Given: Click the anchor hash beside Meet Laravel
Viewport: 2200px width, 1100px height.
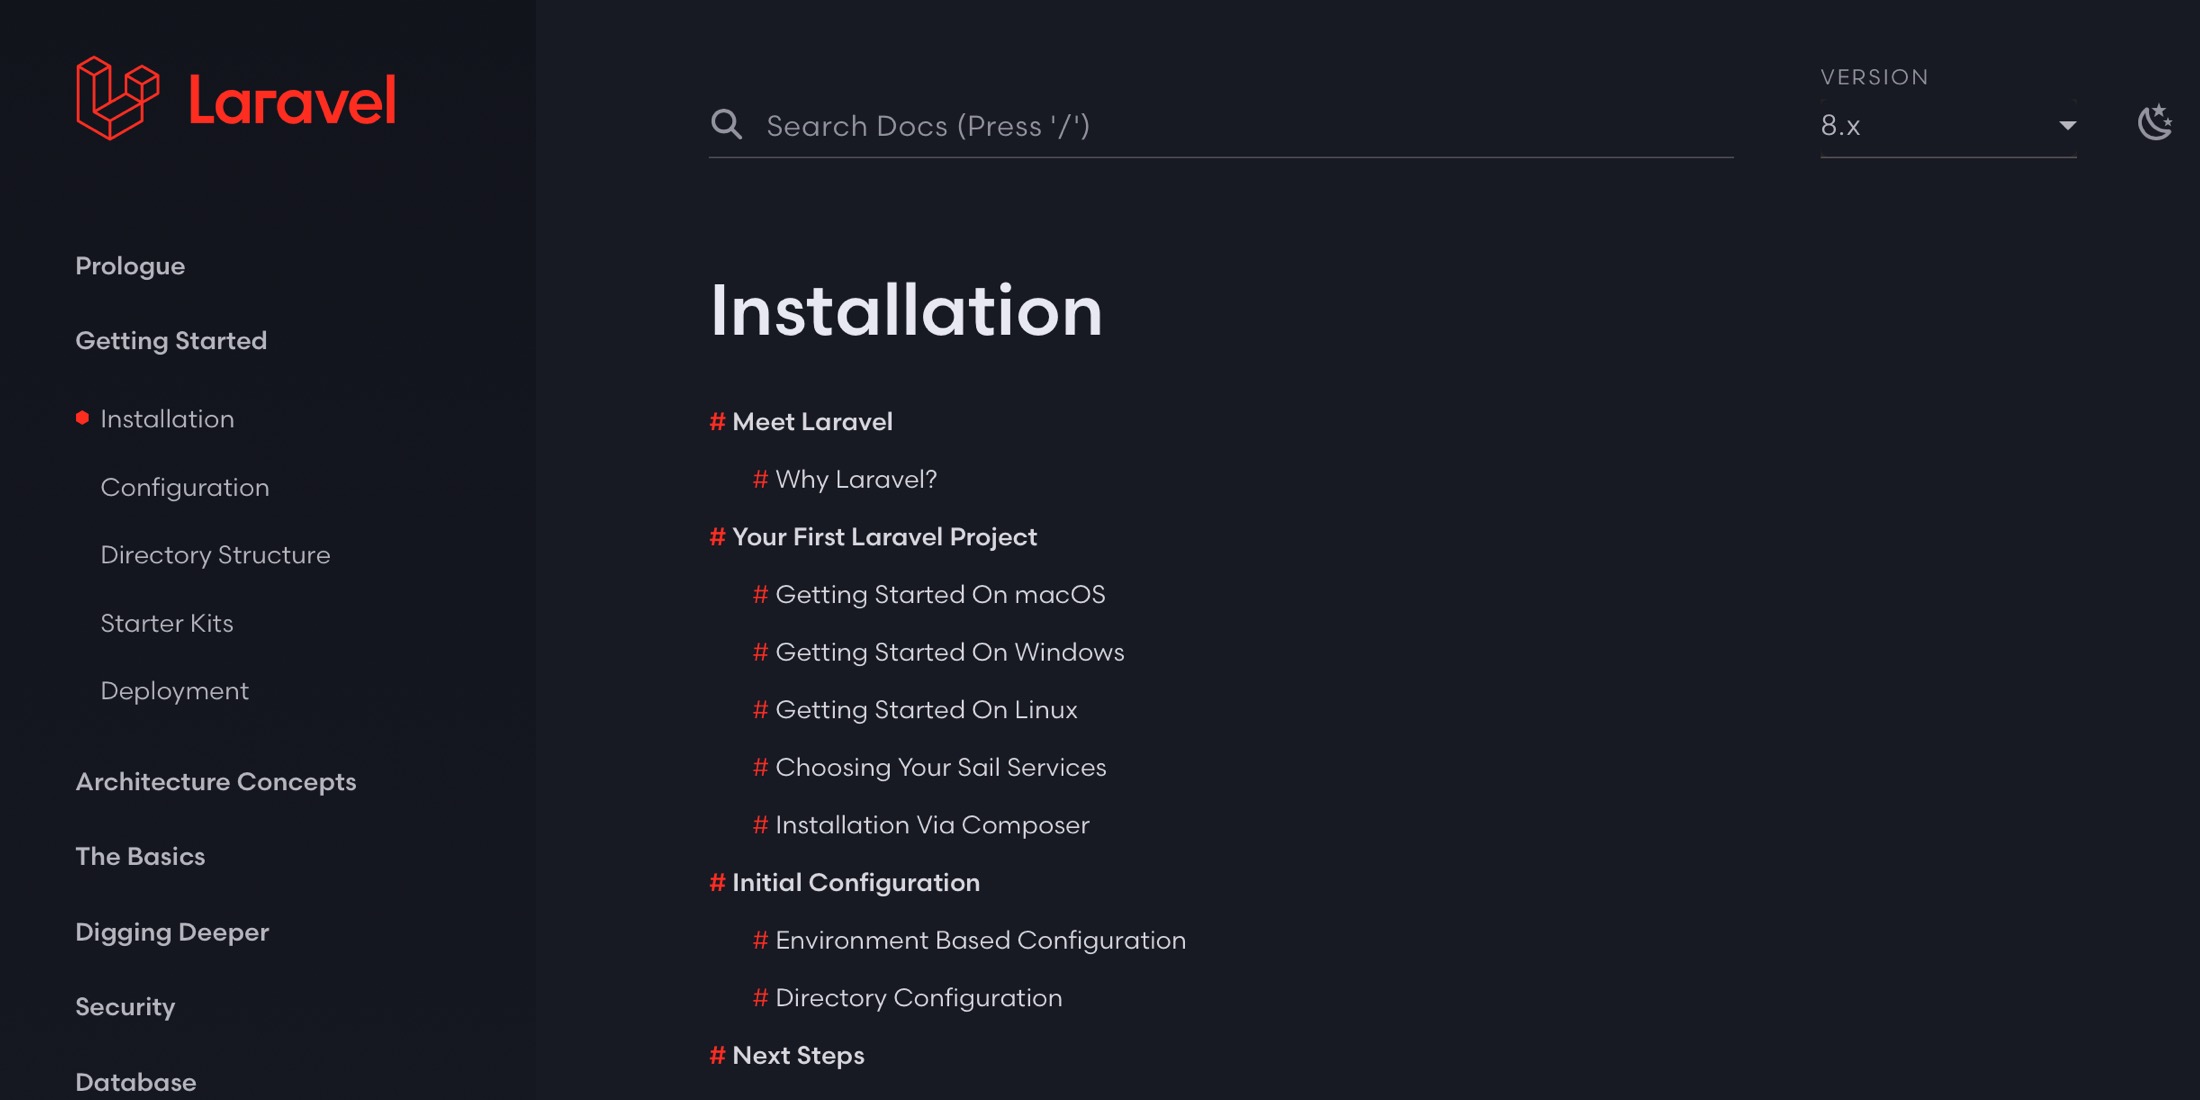Looking at the screenshot, I should coord(716,422).
